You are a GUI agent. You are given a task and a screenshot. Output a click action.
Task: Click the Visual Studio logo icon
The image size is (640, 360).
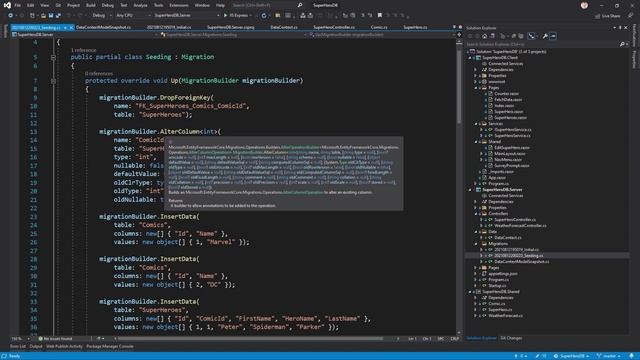(x=7, y=5)
